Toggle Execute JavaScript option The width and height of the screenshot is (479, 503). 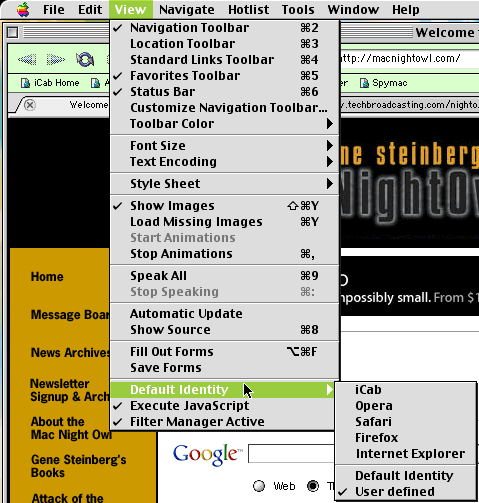click(x=222, y=406)
